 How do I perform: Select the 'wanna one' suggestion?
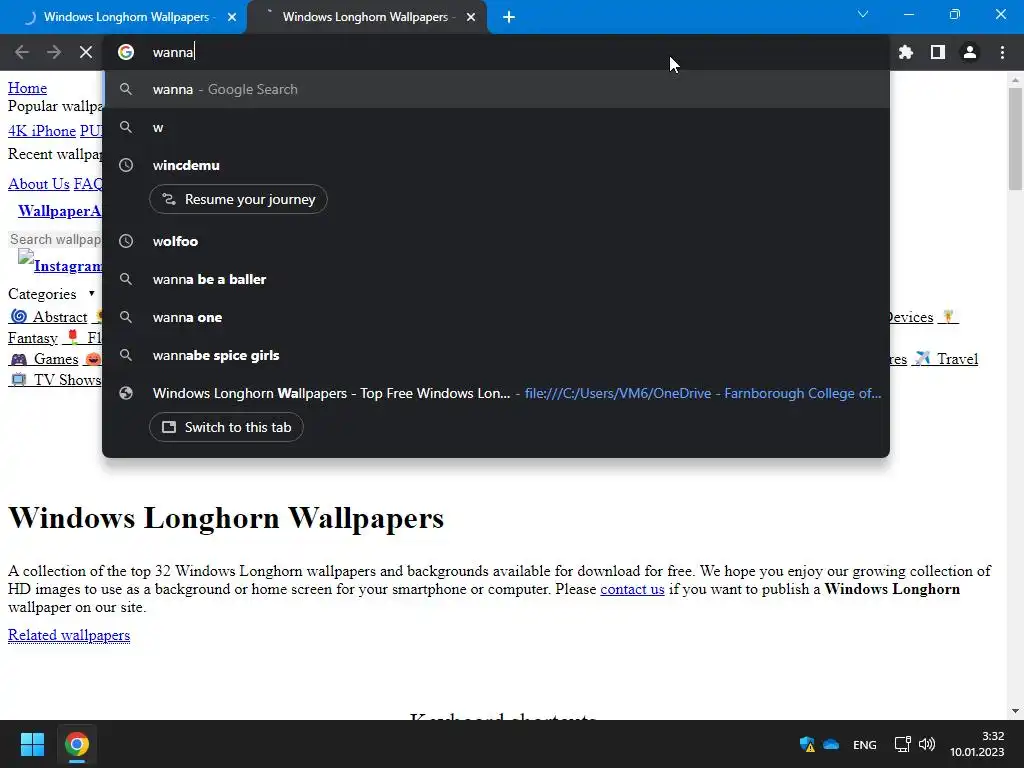[496, 317]
